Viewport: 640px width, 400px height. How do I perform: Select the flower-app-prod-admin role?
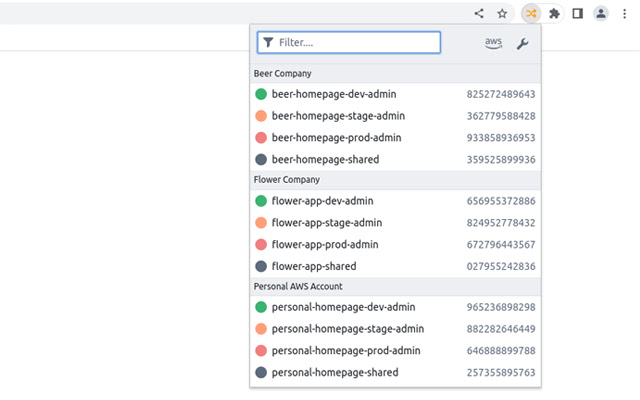point(396,244)
